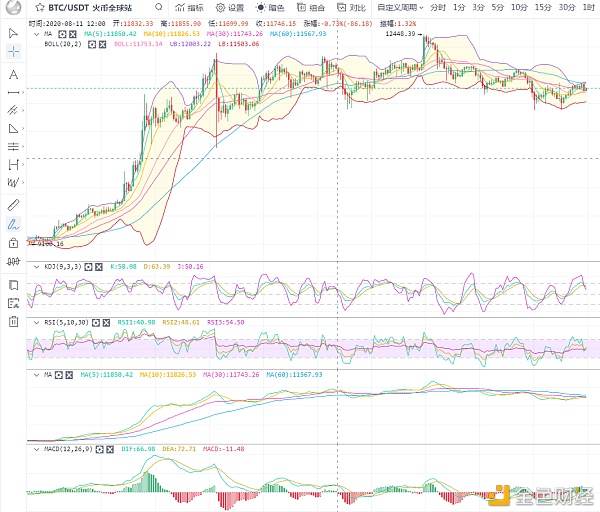The width and height of the screenshot is (600, 512).
Task: Activate the freehand brush tool
Action: 13,224
